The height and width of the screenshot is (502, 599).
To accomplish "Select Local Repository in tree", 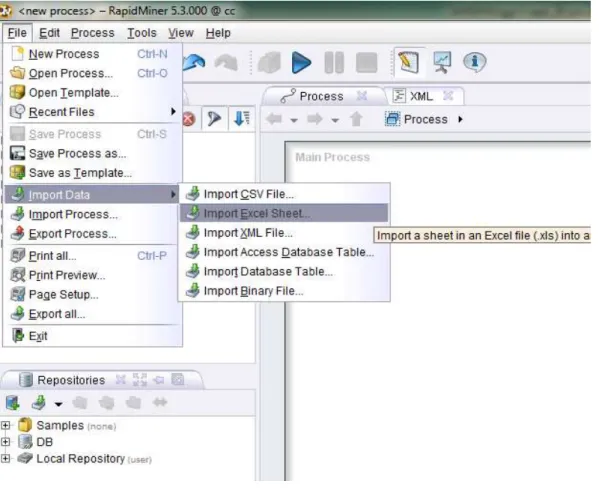I will 85,458.
